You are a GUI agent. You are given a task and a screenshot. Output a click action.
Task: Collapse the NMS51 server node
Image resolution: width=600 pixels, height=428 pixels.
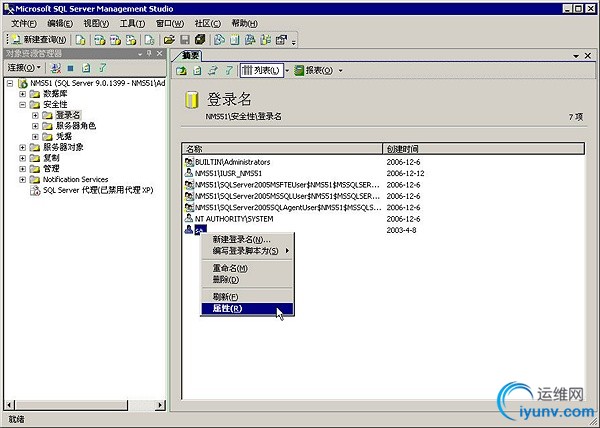pos(10,83)
